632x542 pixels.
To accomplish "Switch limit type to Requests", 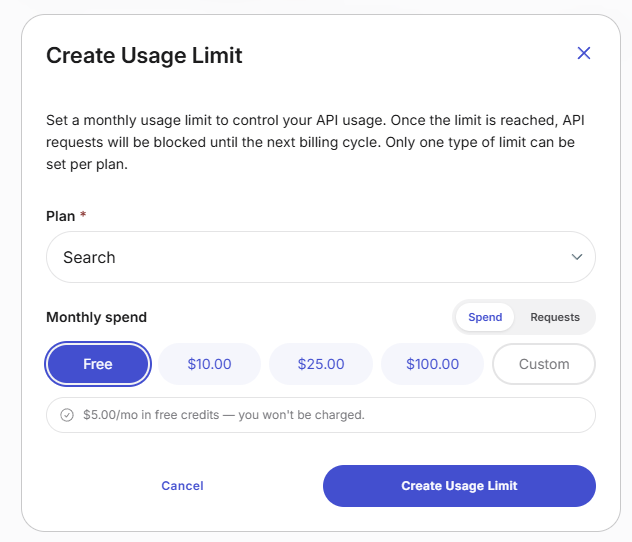I will click(x=555, y=317).
